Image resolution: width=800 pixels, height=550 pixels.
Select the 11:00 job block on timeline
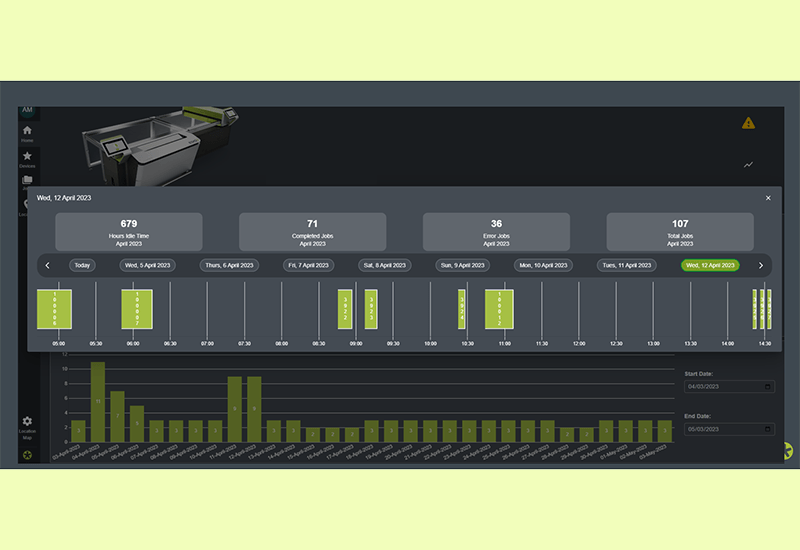499,309
